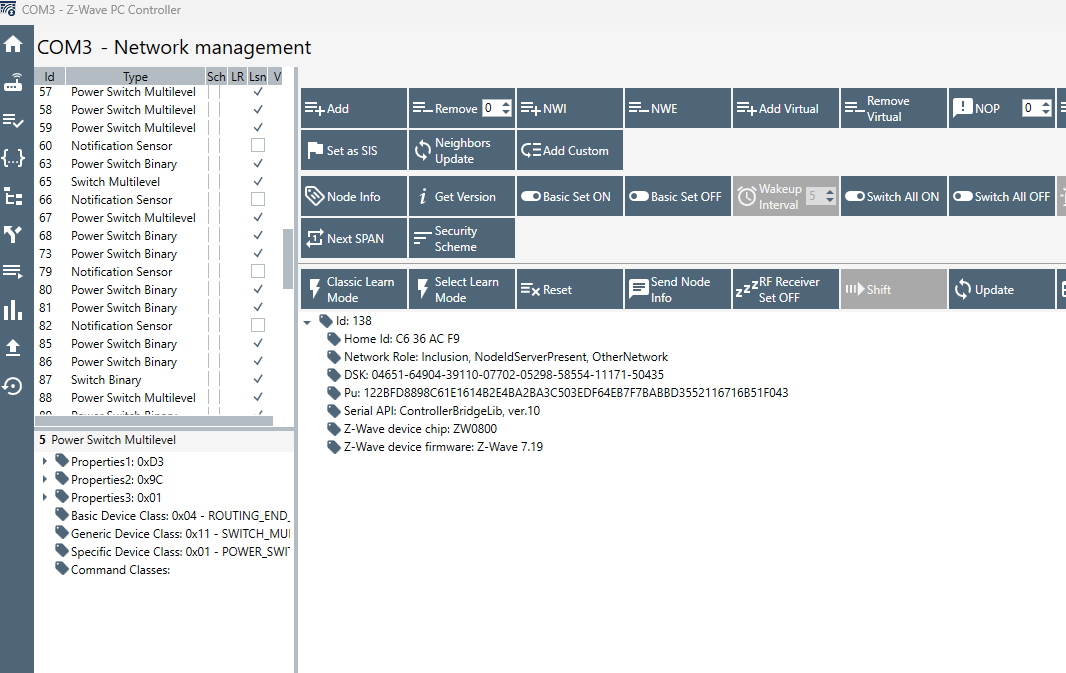Click the upload arrow sidebar icon
This screenshot has height=673, width=1066.
(x=13, y=347)
